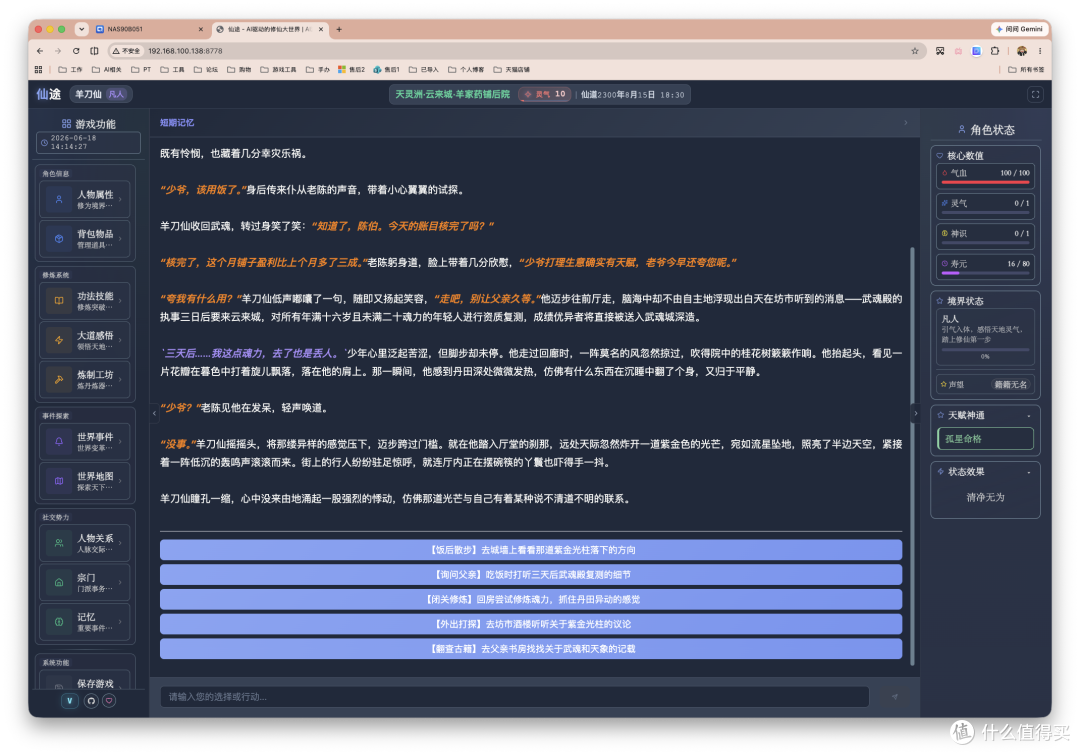Expand the 人物属性 row chevron

(x=121, y=200)
